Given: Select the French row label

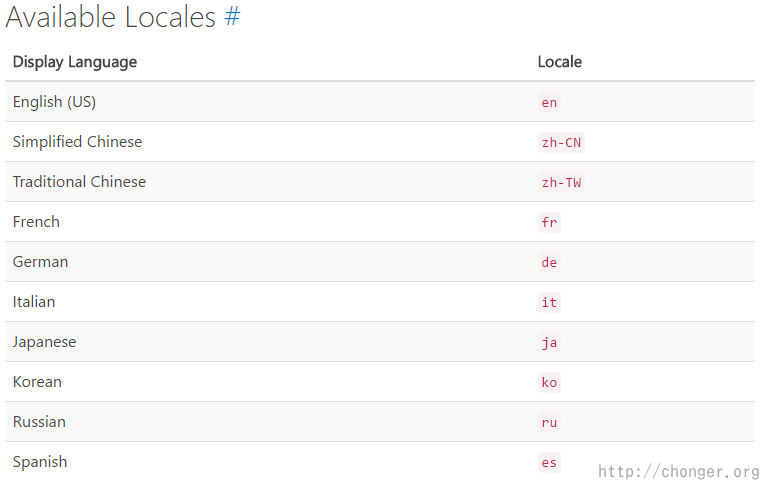Looking at the screenshot, I should click(x=36, y=222).
